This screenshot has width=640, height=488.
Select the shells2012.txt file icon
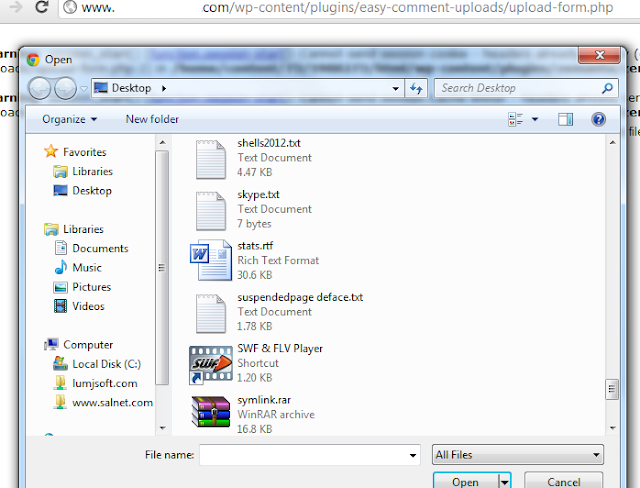210,160
